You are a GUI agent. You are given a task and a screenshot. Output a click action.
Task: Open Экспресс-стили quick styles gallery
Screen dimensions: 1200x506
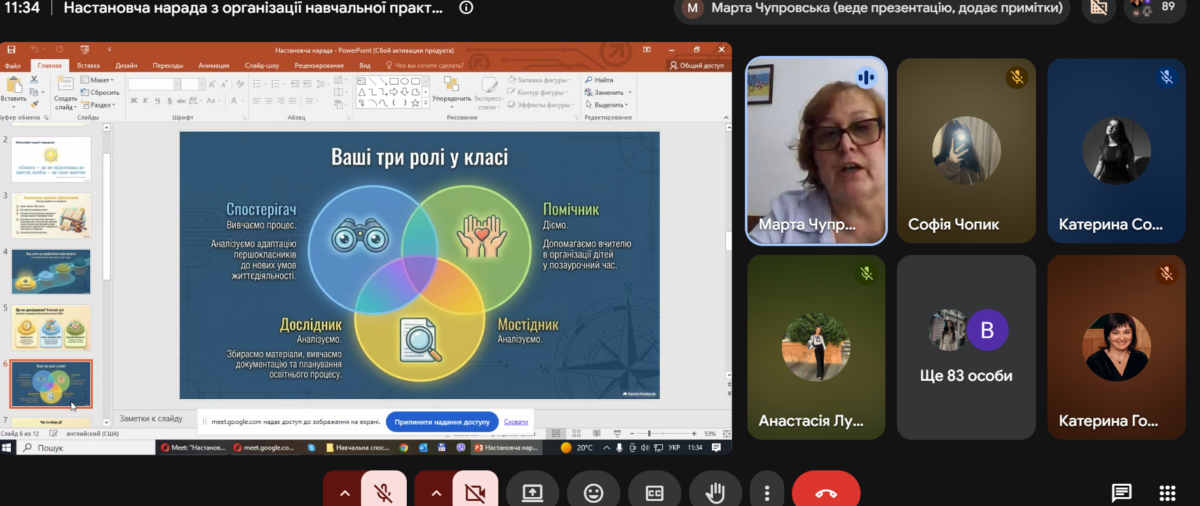coord(489,91)
